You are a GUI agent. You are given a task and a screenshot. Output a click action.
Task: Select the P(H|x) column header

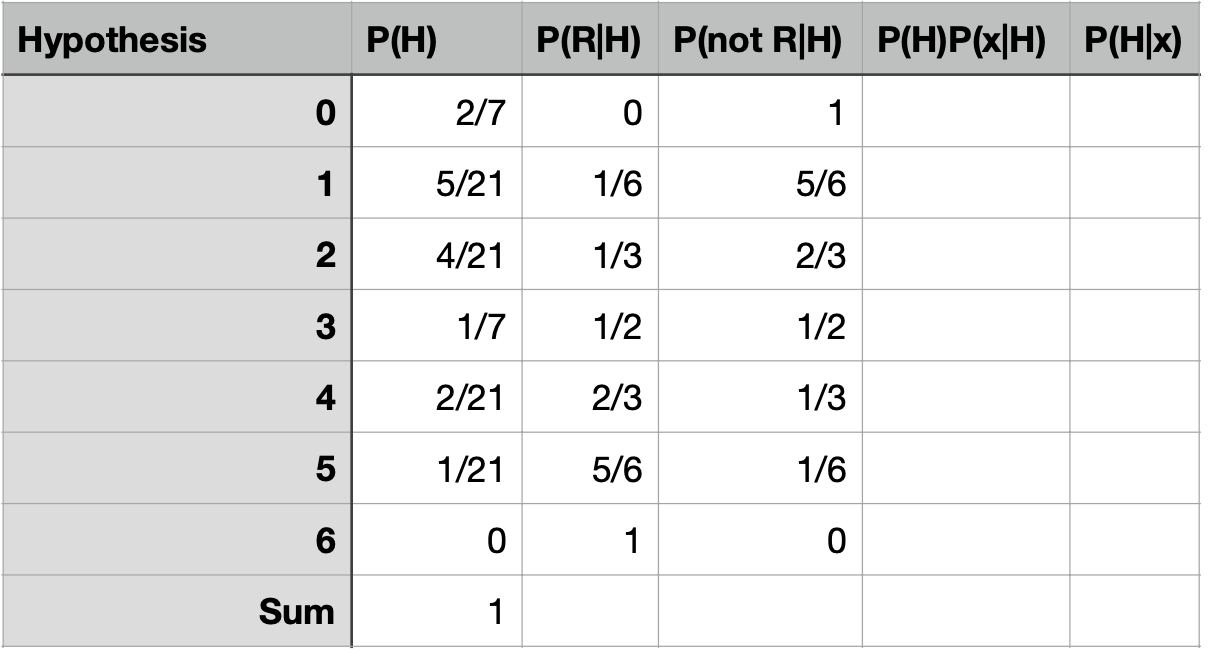pos(1133,40)
